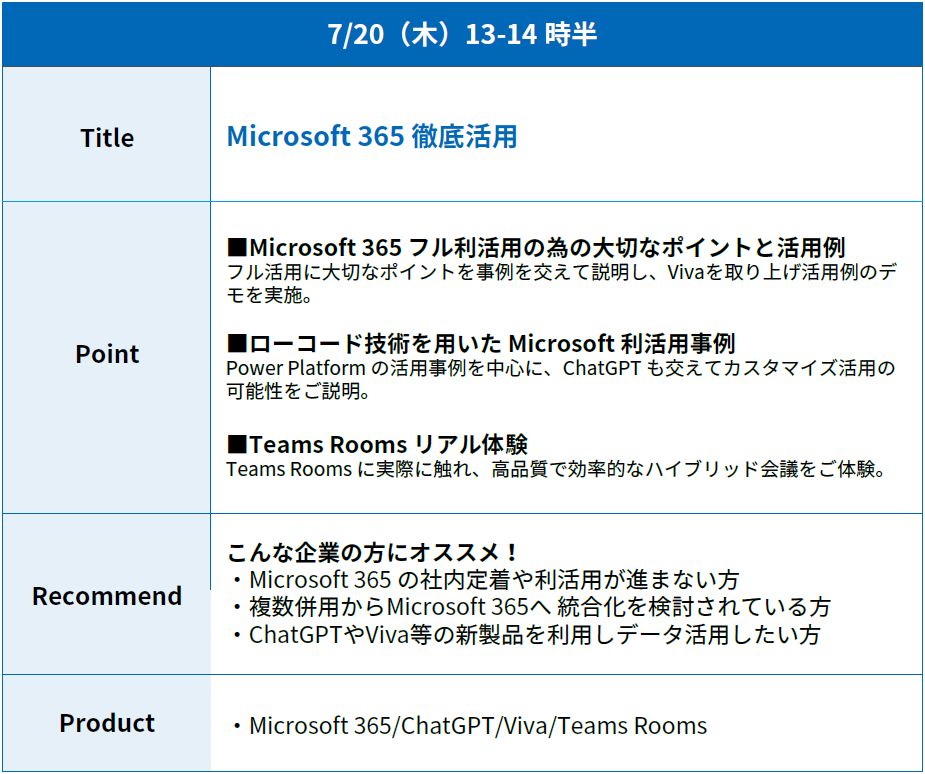Click the 7/20（木）13-14 時半 header bar
This screenshot has height=774, width=925.
[x=462, y=34]
